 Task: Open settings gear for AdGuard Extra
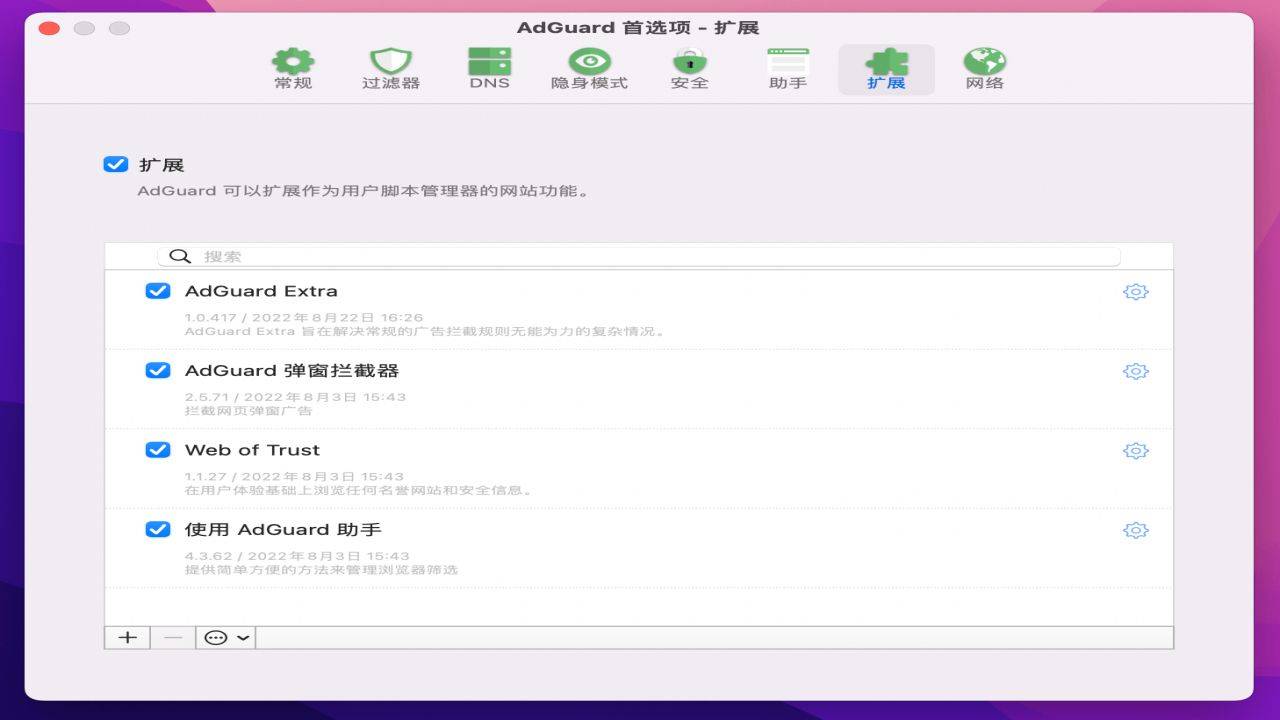click(1136, 291)
